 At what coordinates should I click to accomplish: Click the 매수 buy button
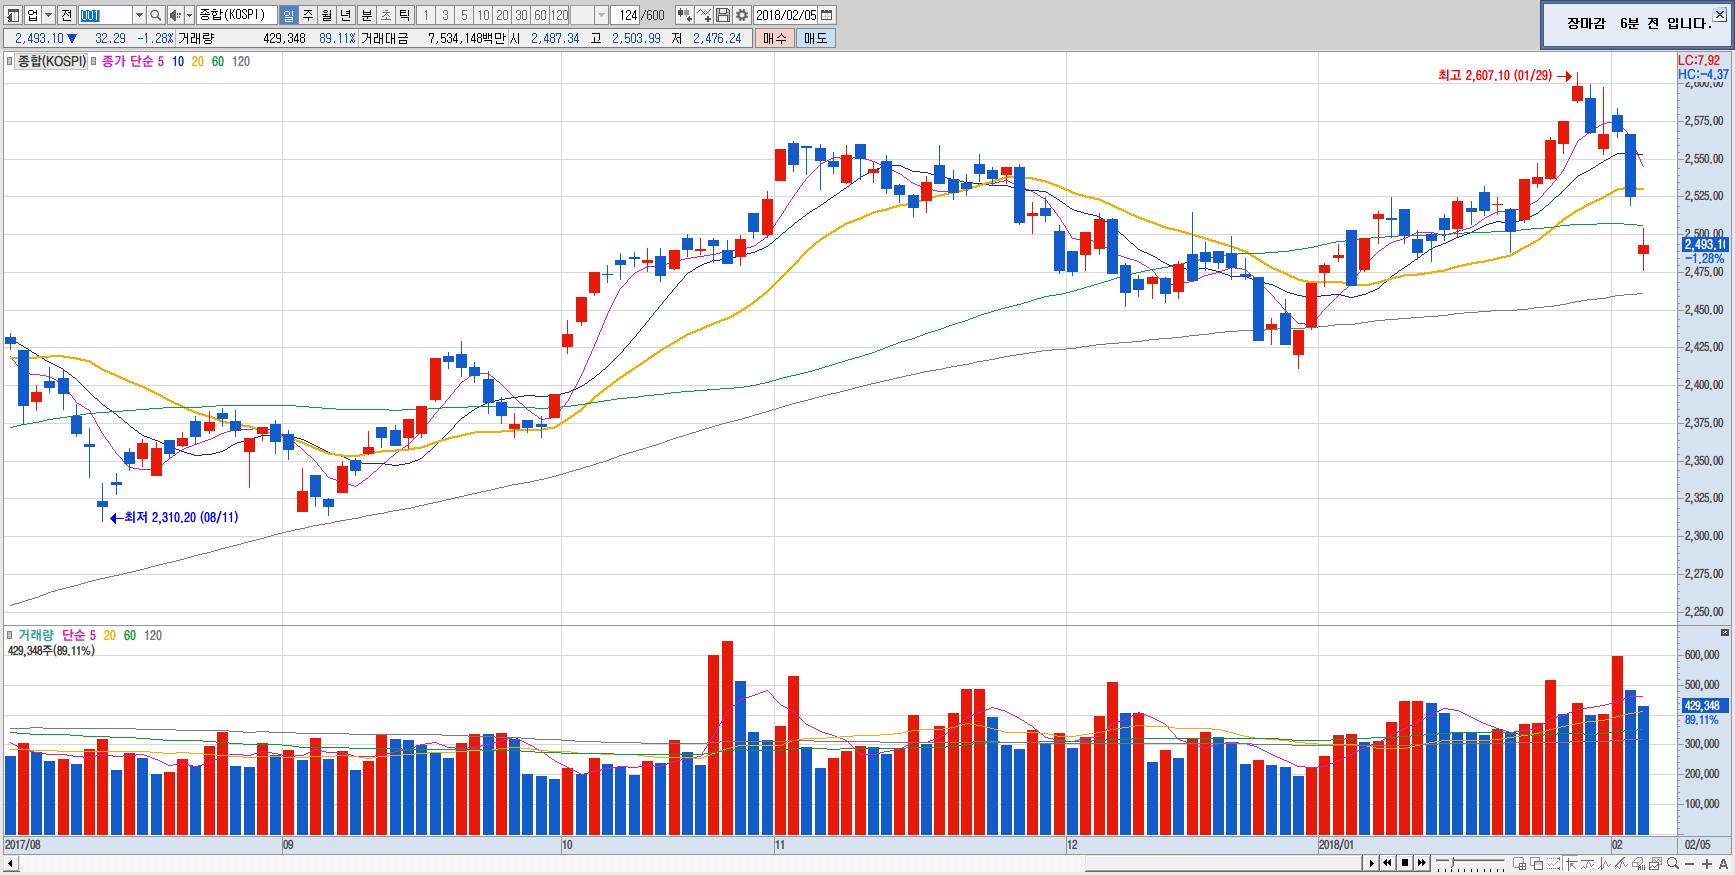[774, 38]
